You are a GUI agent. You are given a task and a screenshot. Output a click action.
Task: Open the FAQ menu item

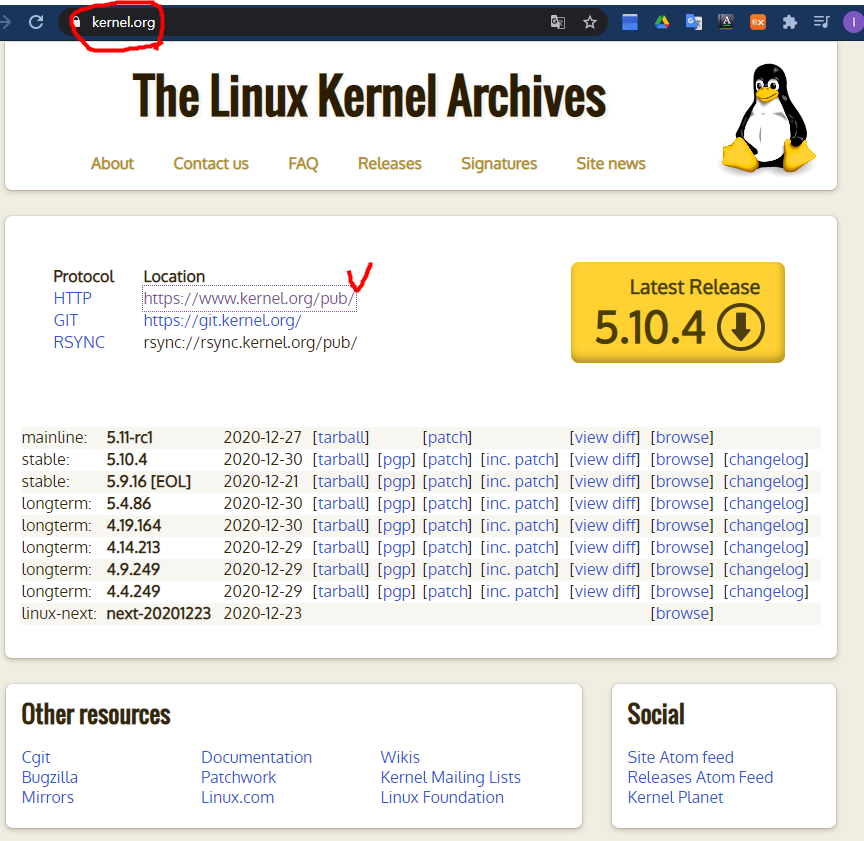point(303,164)
